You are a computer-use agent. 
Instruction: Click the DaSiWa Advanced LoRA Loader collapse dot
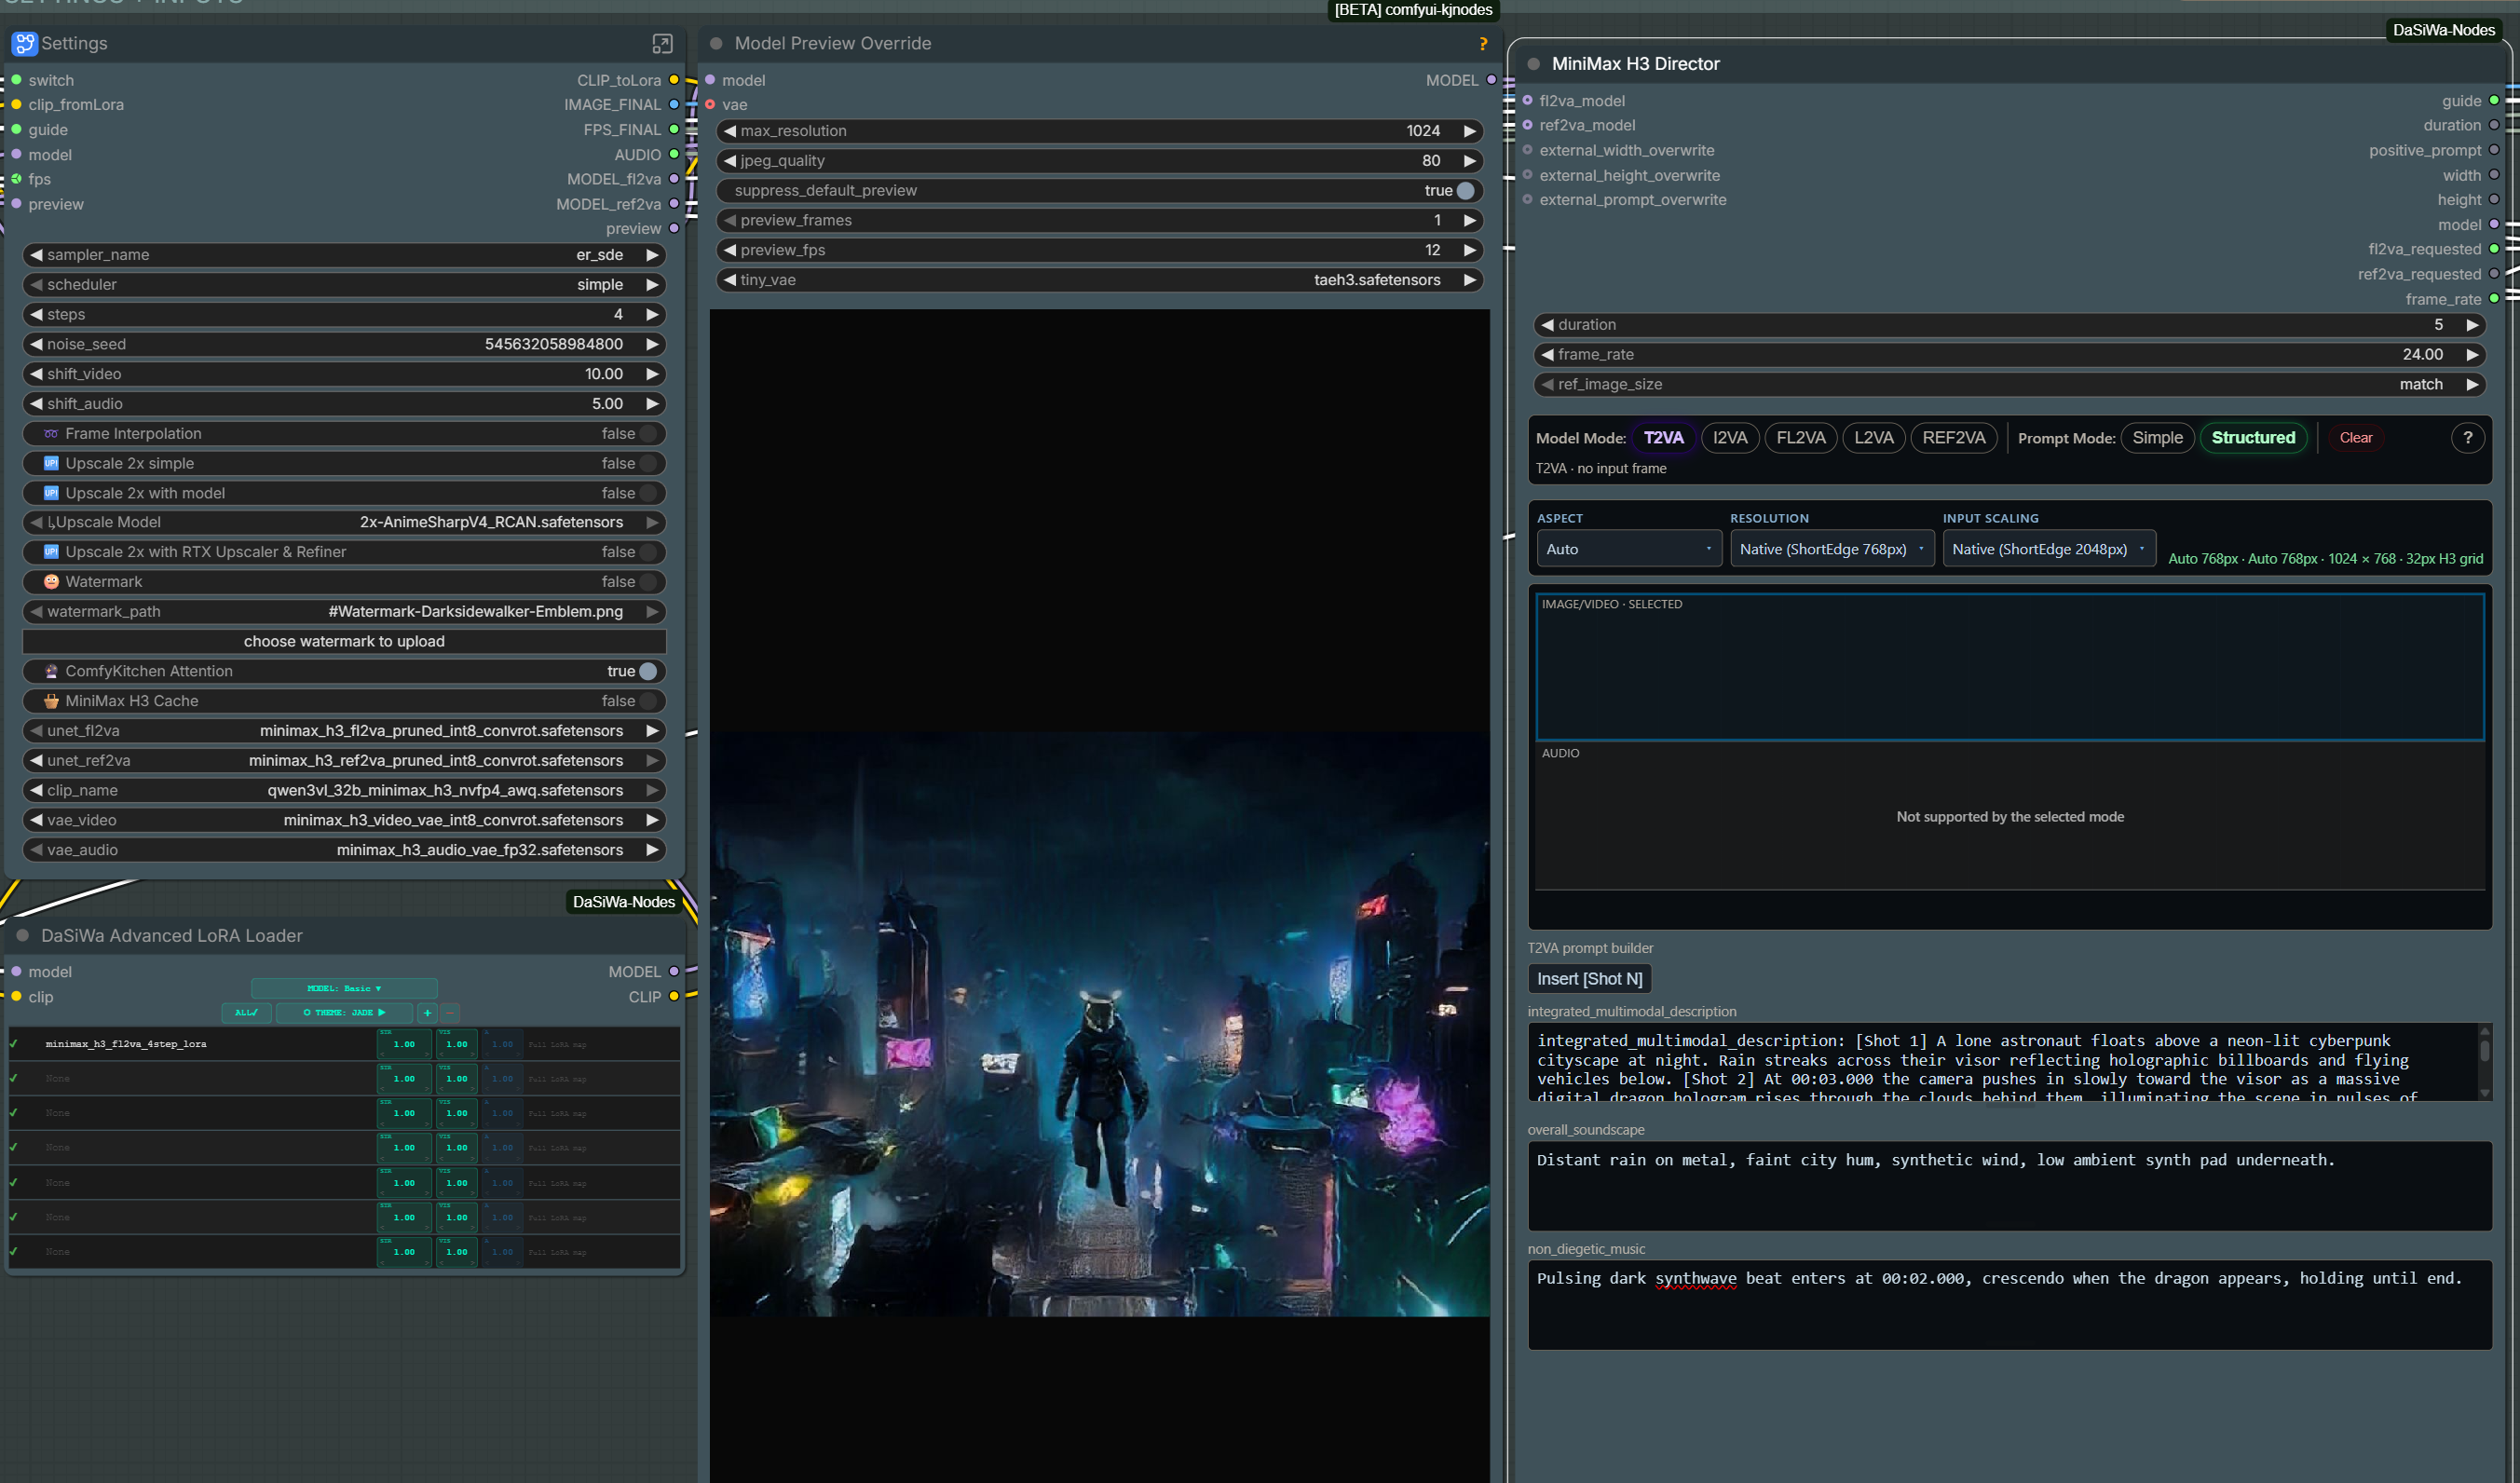[22, 936]
